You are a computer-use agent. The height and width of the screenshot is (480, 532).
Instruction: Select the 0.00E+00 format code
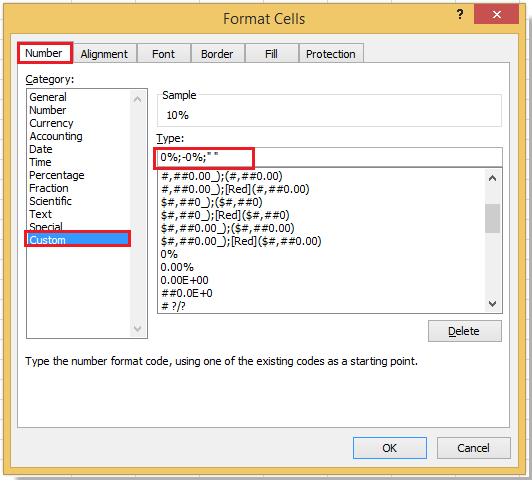tap(184, 280)
